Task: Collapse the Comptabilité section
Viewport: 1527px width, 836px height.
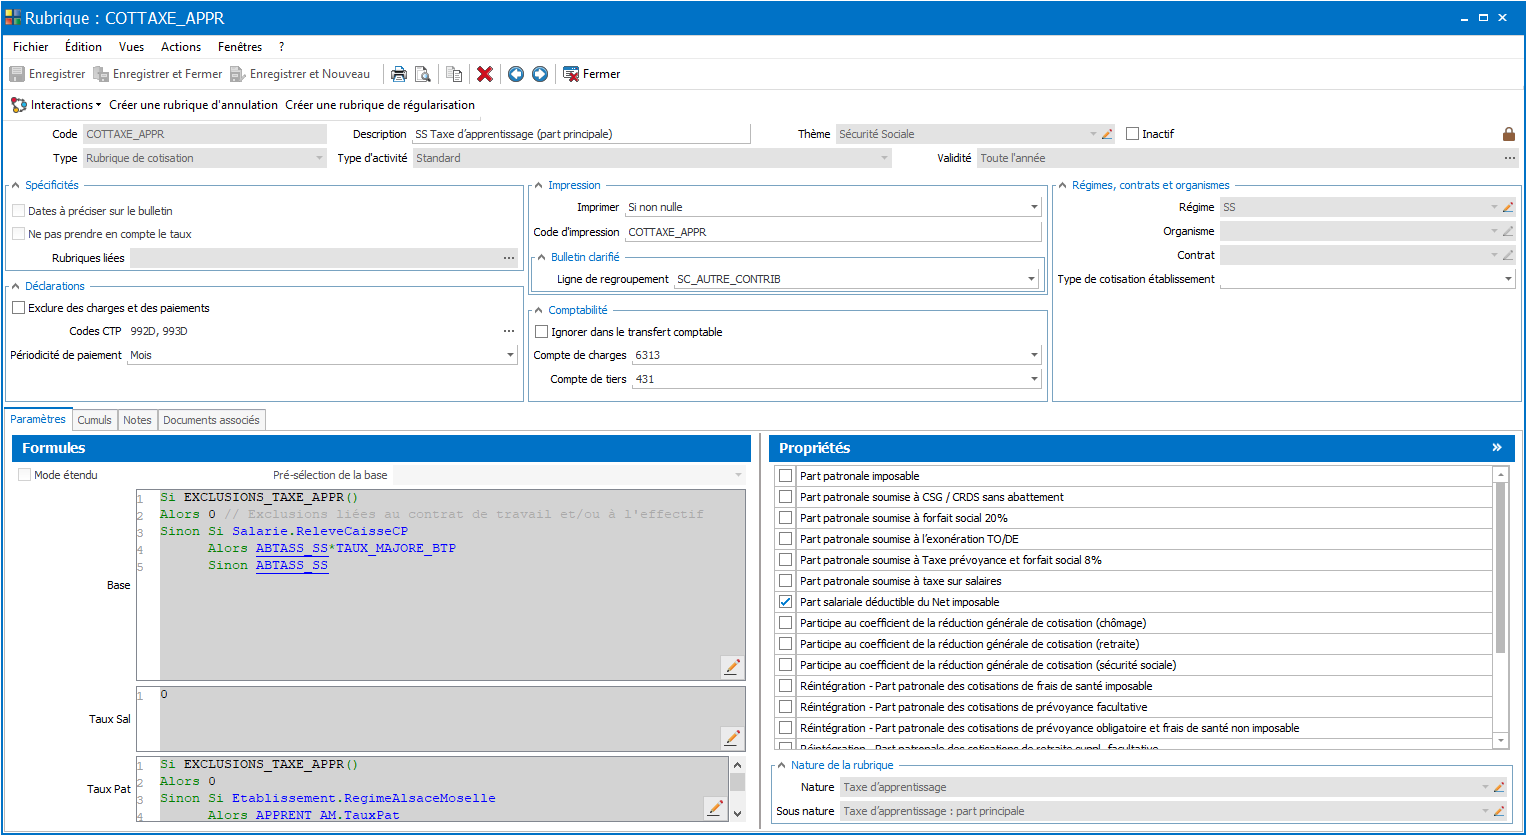Action: coord(539,310)
